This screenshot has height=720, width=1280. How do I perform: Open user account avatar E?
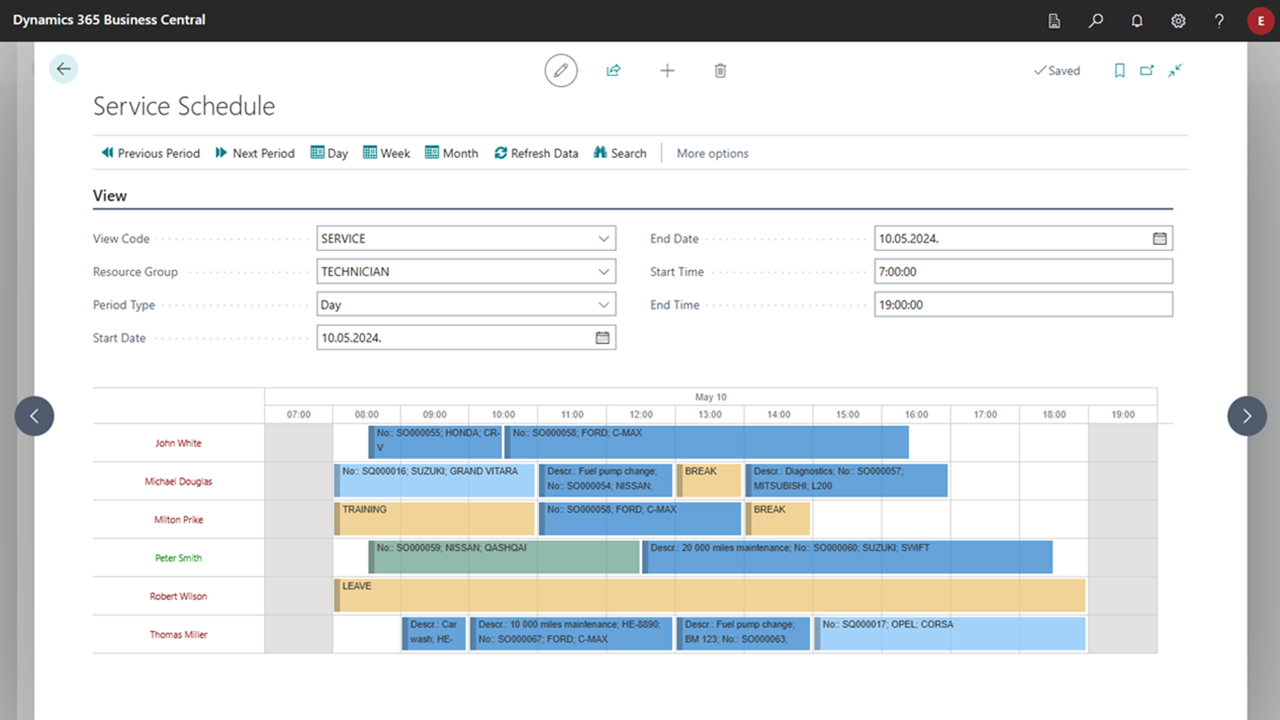(x=1260, y=21)
